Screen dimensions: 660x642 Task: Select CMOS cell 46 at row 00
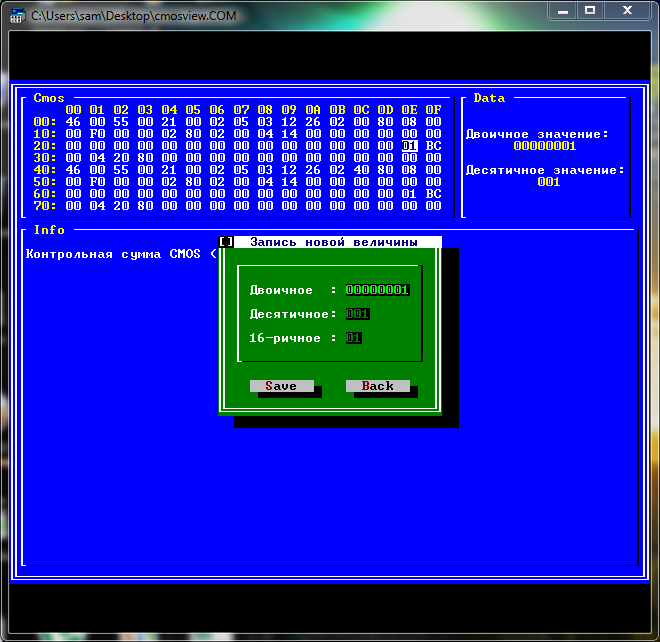click(73, 122)
